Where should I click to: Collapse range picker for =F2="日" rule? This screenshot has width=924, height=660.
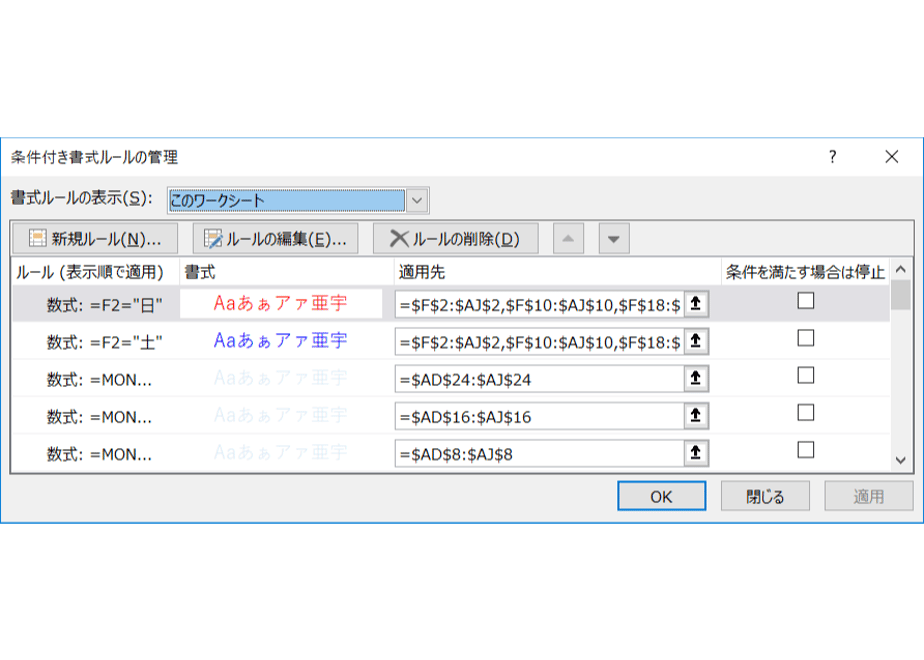point(696,304)
